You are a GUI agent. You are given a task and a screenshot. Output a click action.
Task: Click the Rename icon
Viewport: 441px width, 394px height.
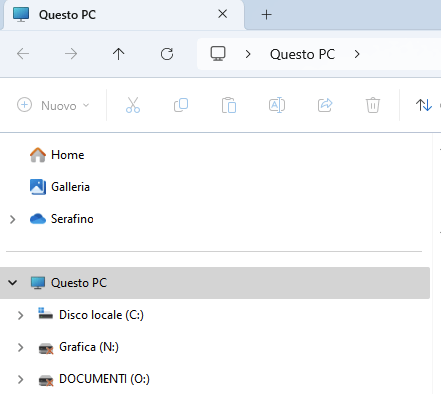pos(277,105)
